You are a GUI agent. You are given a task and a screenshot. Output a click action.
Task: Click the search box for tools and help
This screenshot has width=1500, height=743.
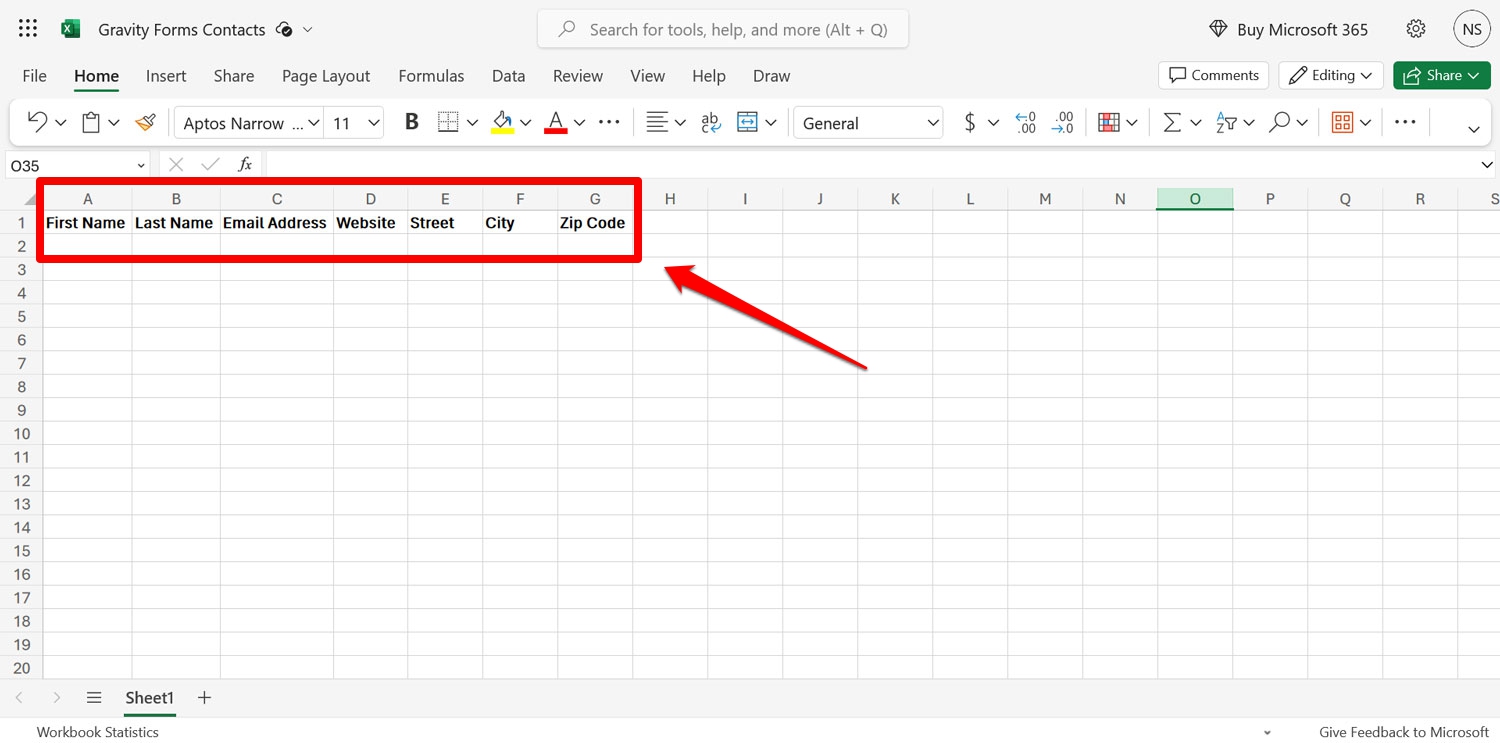tap(723, 29)
